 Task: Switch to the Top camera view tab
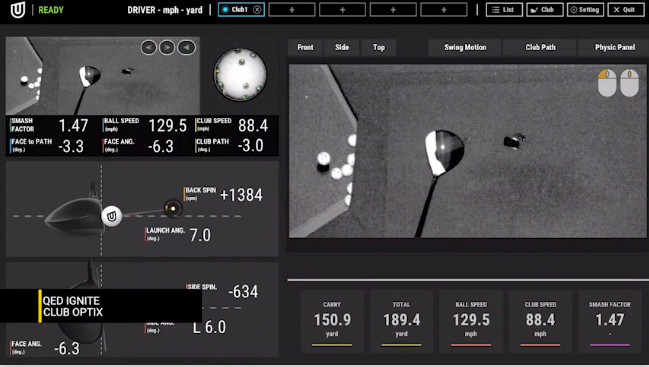coord(379,47)
